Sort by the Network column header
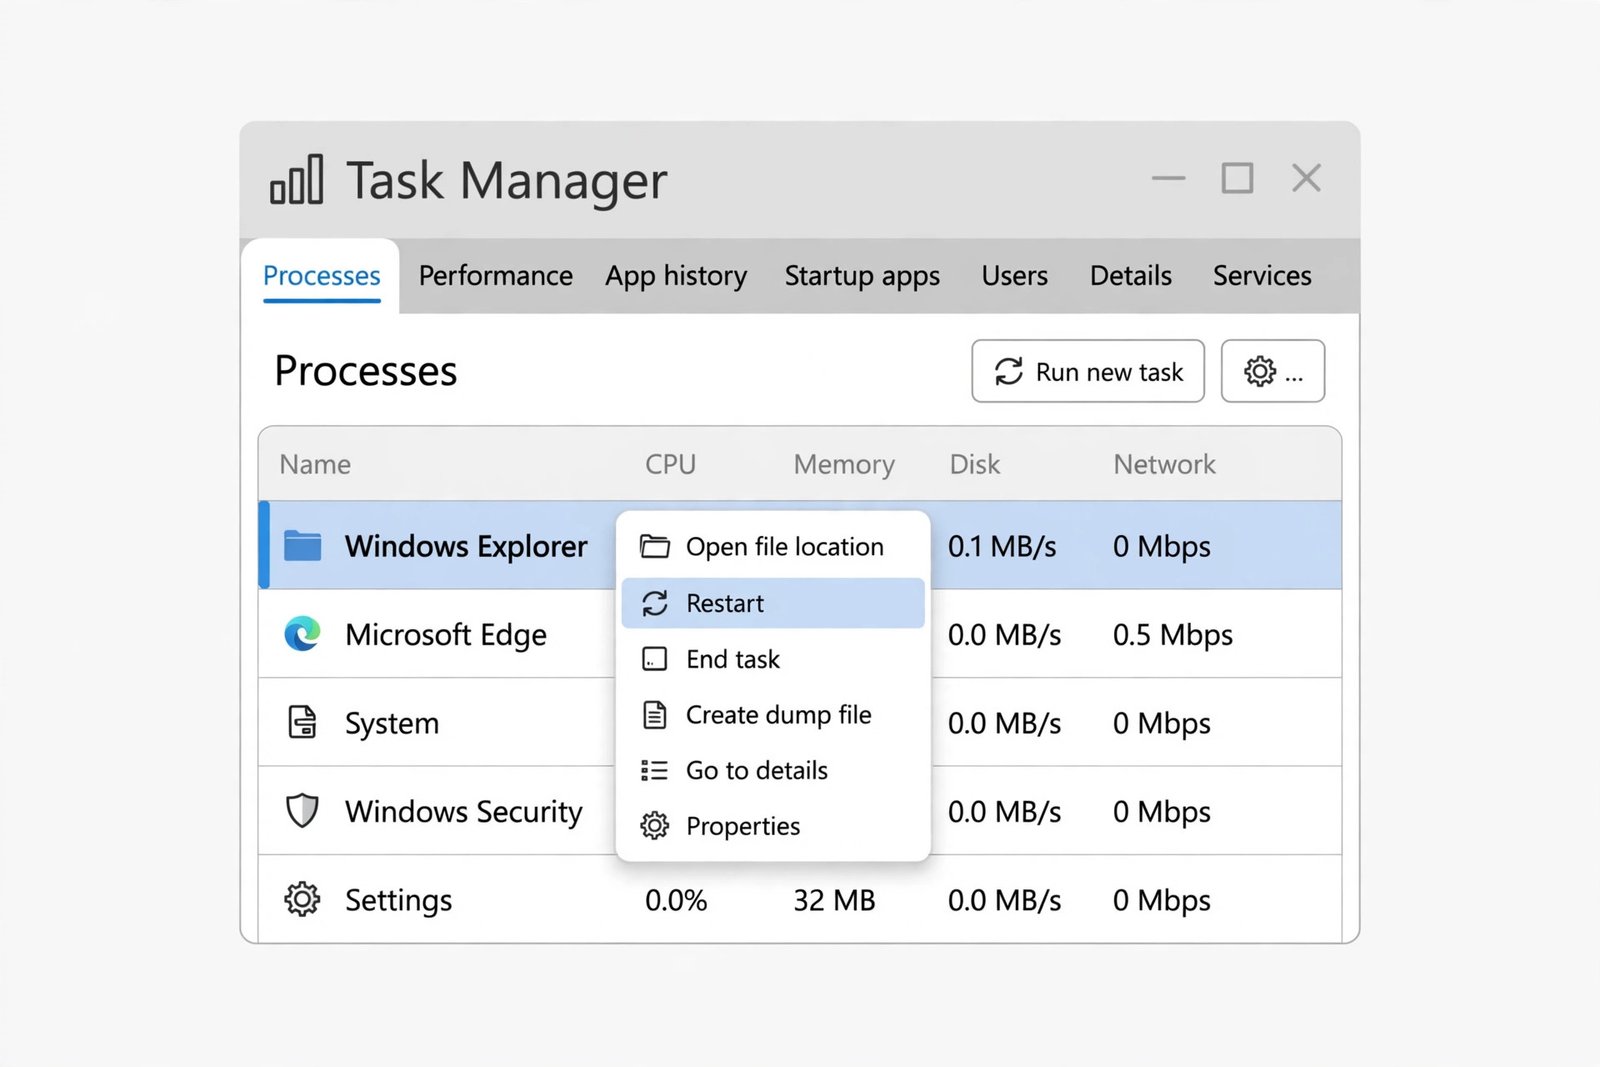The width and height of the screenshot is (1600, 1067). 1165,464
